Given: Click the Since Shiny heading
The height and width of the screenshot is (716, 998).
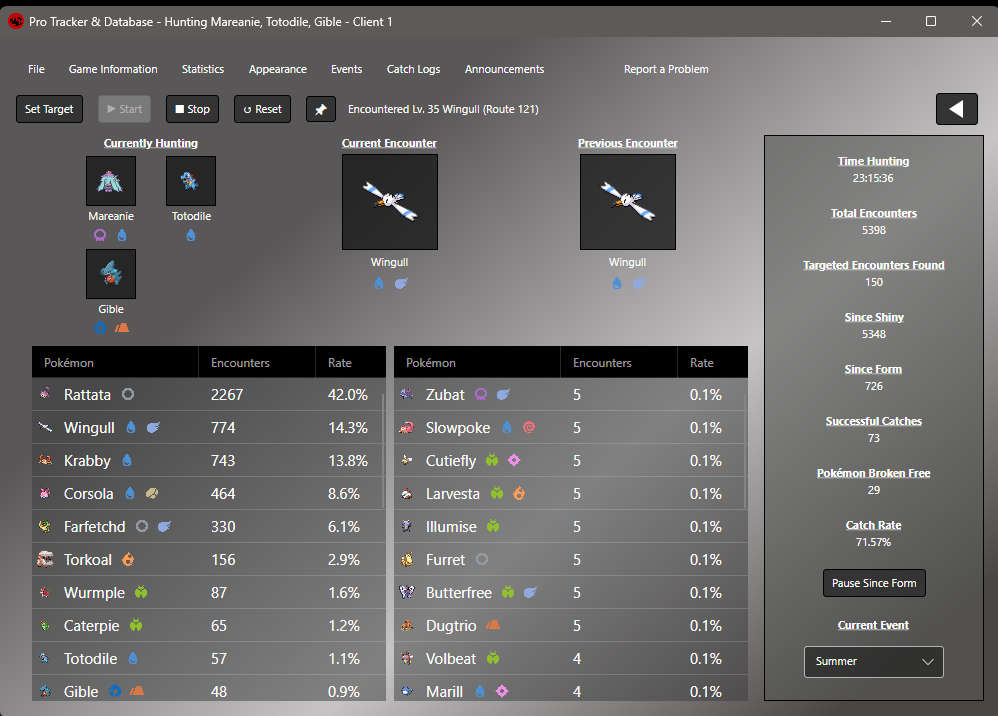Looking at the screenshot, I should [873, 317].
